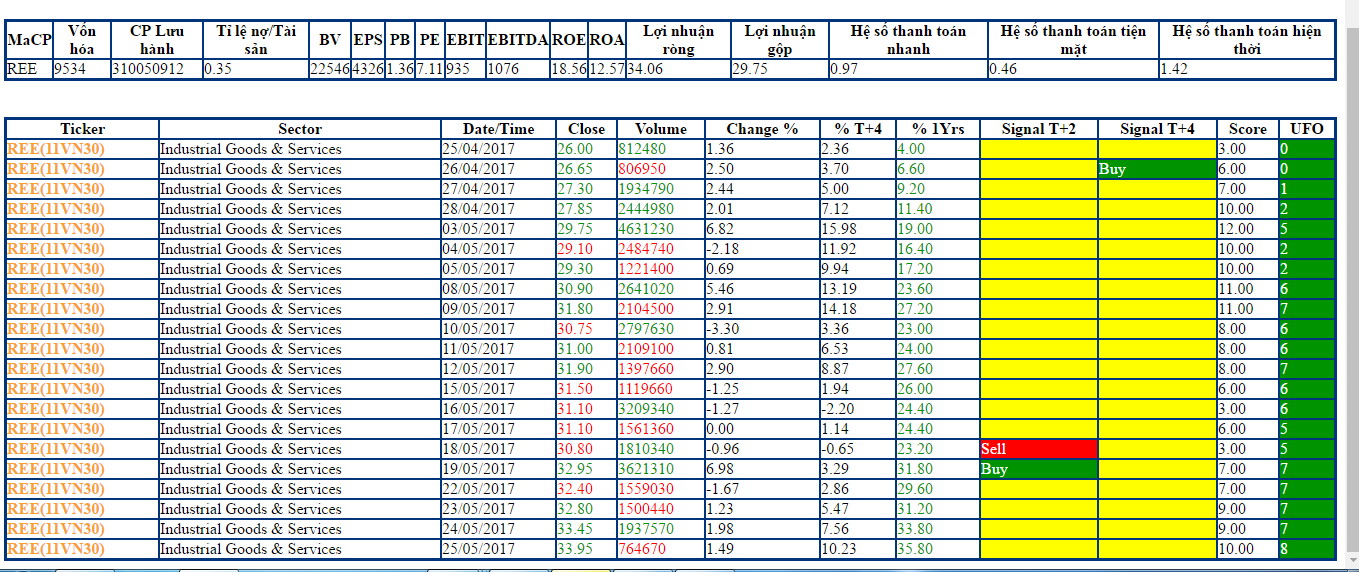
Task: Click the volume value 3209340
Action: point(646,409)
